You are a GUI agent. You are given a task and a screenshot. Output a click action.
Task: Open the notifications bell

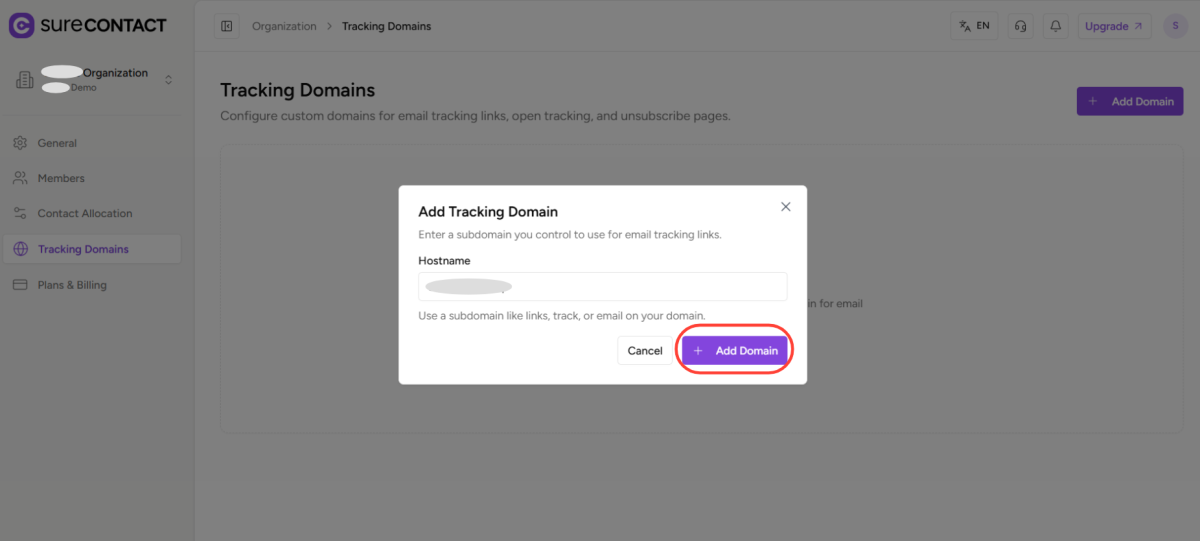click(x=1054, y=26)
